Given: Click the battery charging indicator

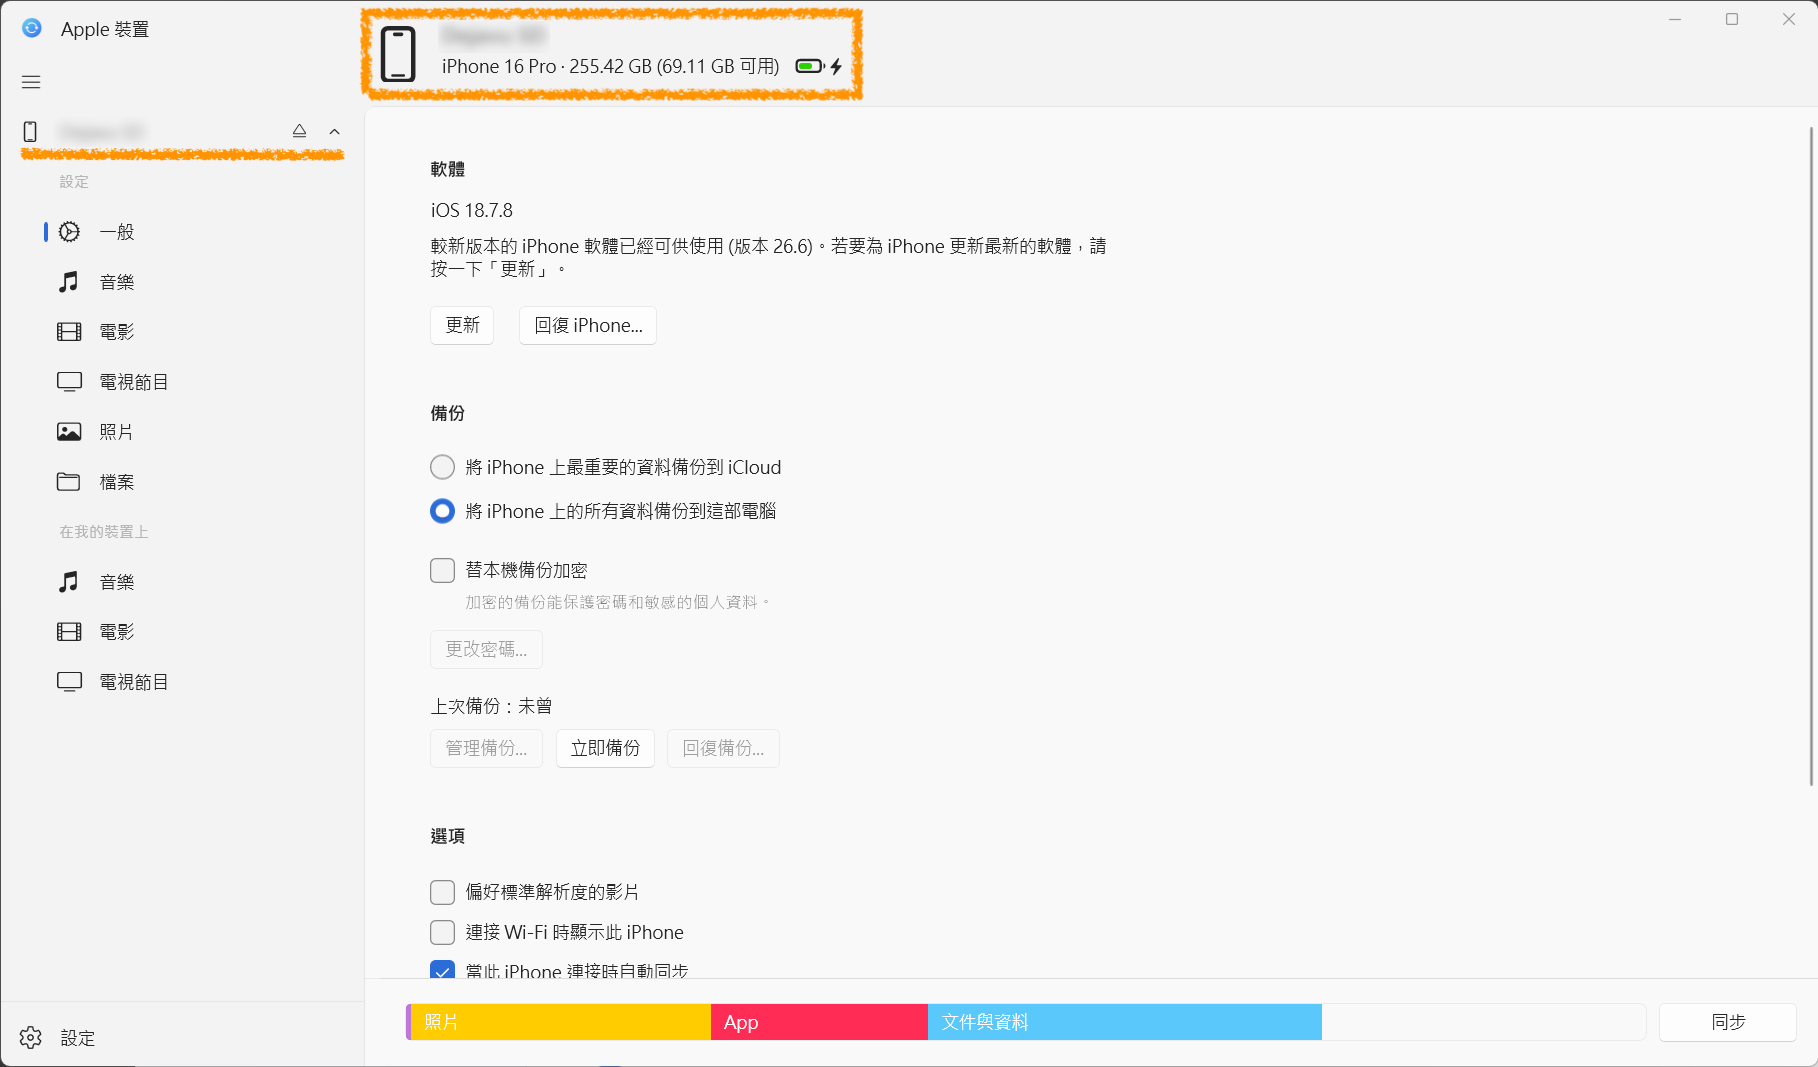Looking at the screenshot, I should pyautogui.click(x=818, y=66).
